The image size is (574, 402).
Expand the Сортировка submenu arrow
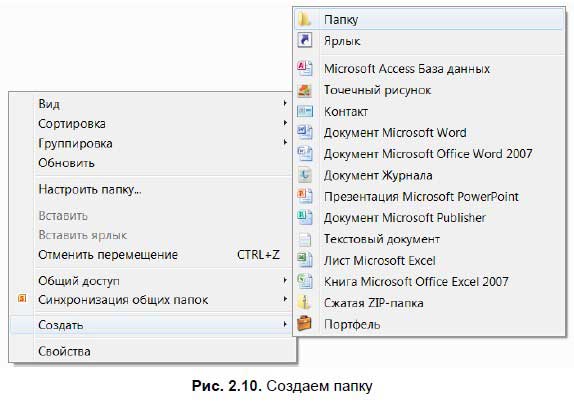pos(285,123)
